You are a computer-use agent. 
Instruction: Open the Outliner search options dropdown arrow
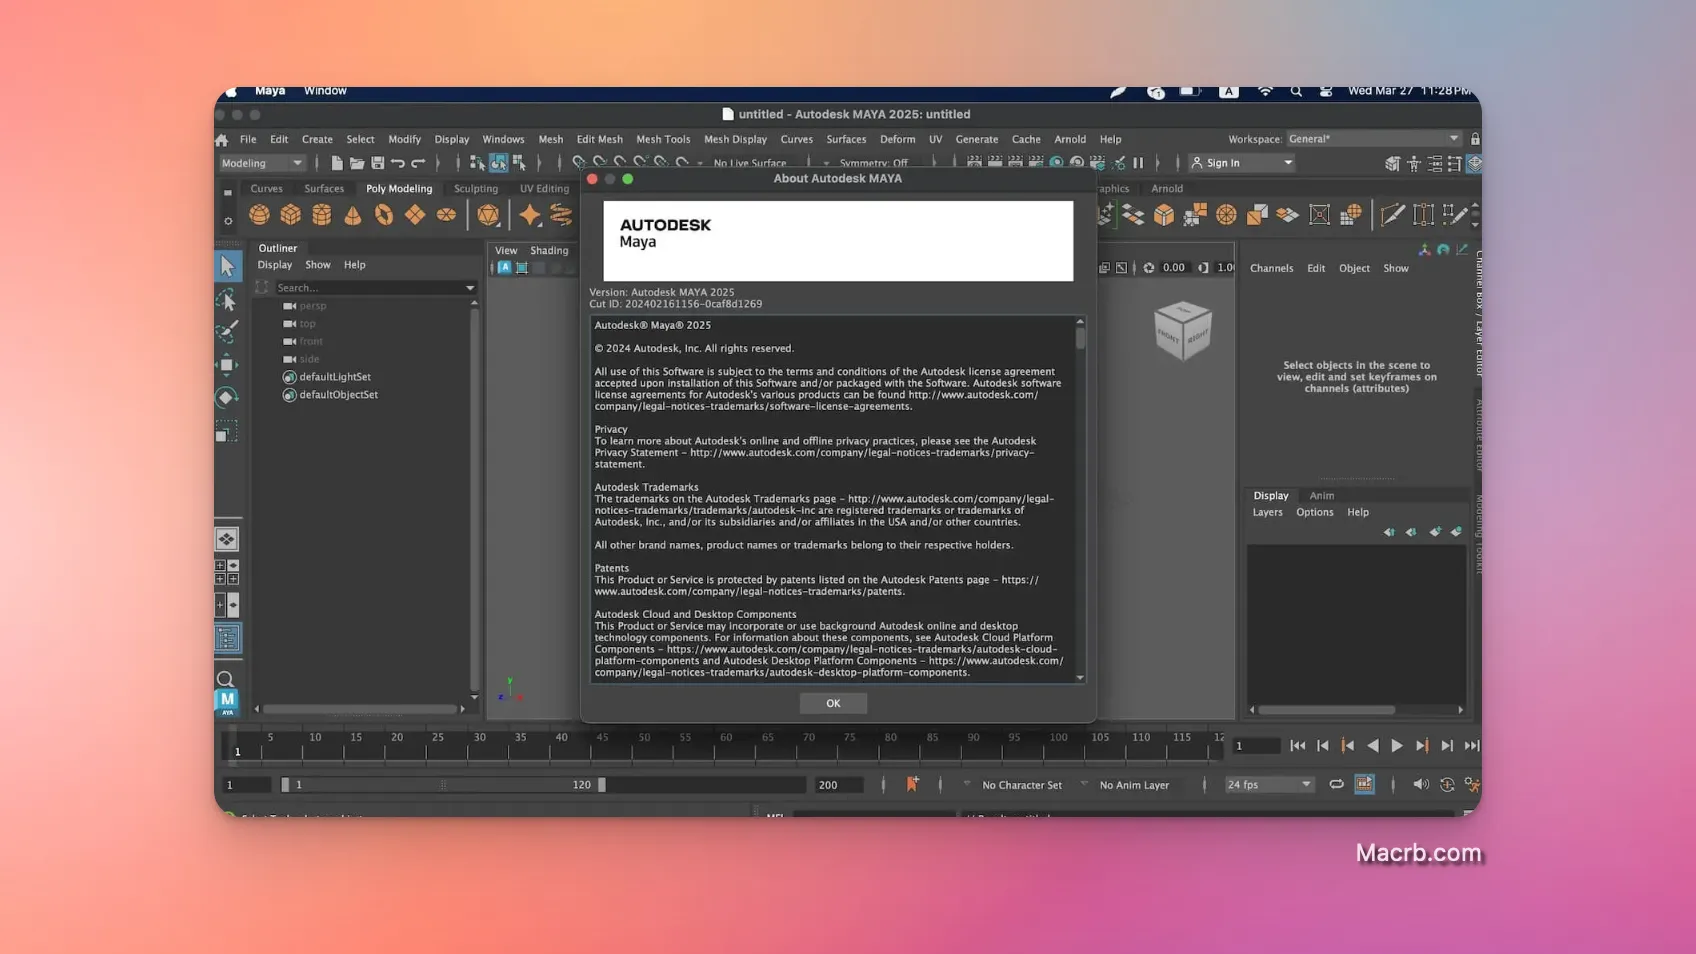[469, 288]
